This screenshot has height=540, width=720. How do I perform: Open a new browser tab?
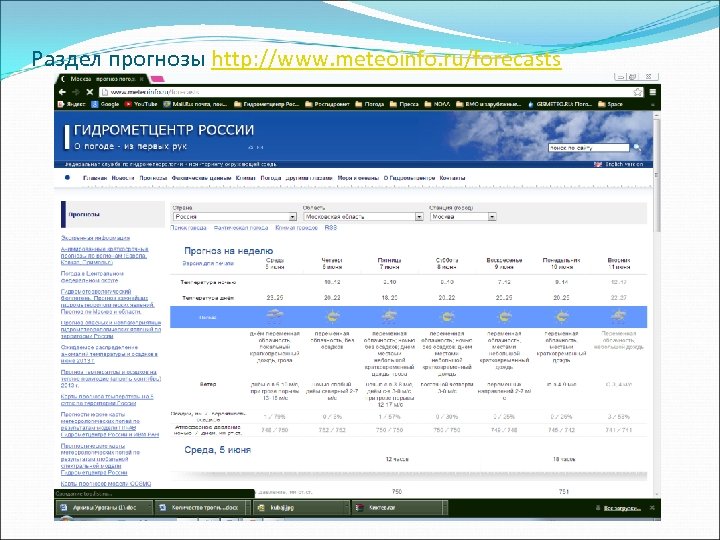(x=157, y=79)
